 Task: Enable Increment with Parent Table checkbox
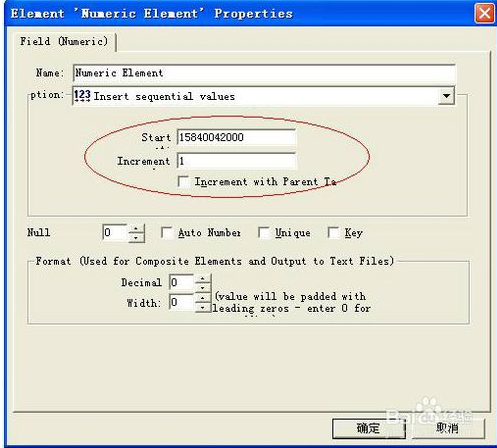184,182
